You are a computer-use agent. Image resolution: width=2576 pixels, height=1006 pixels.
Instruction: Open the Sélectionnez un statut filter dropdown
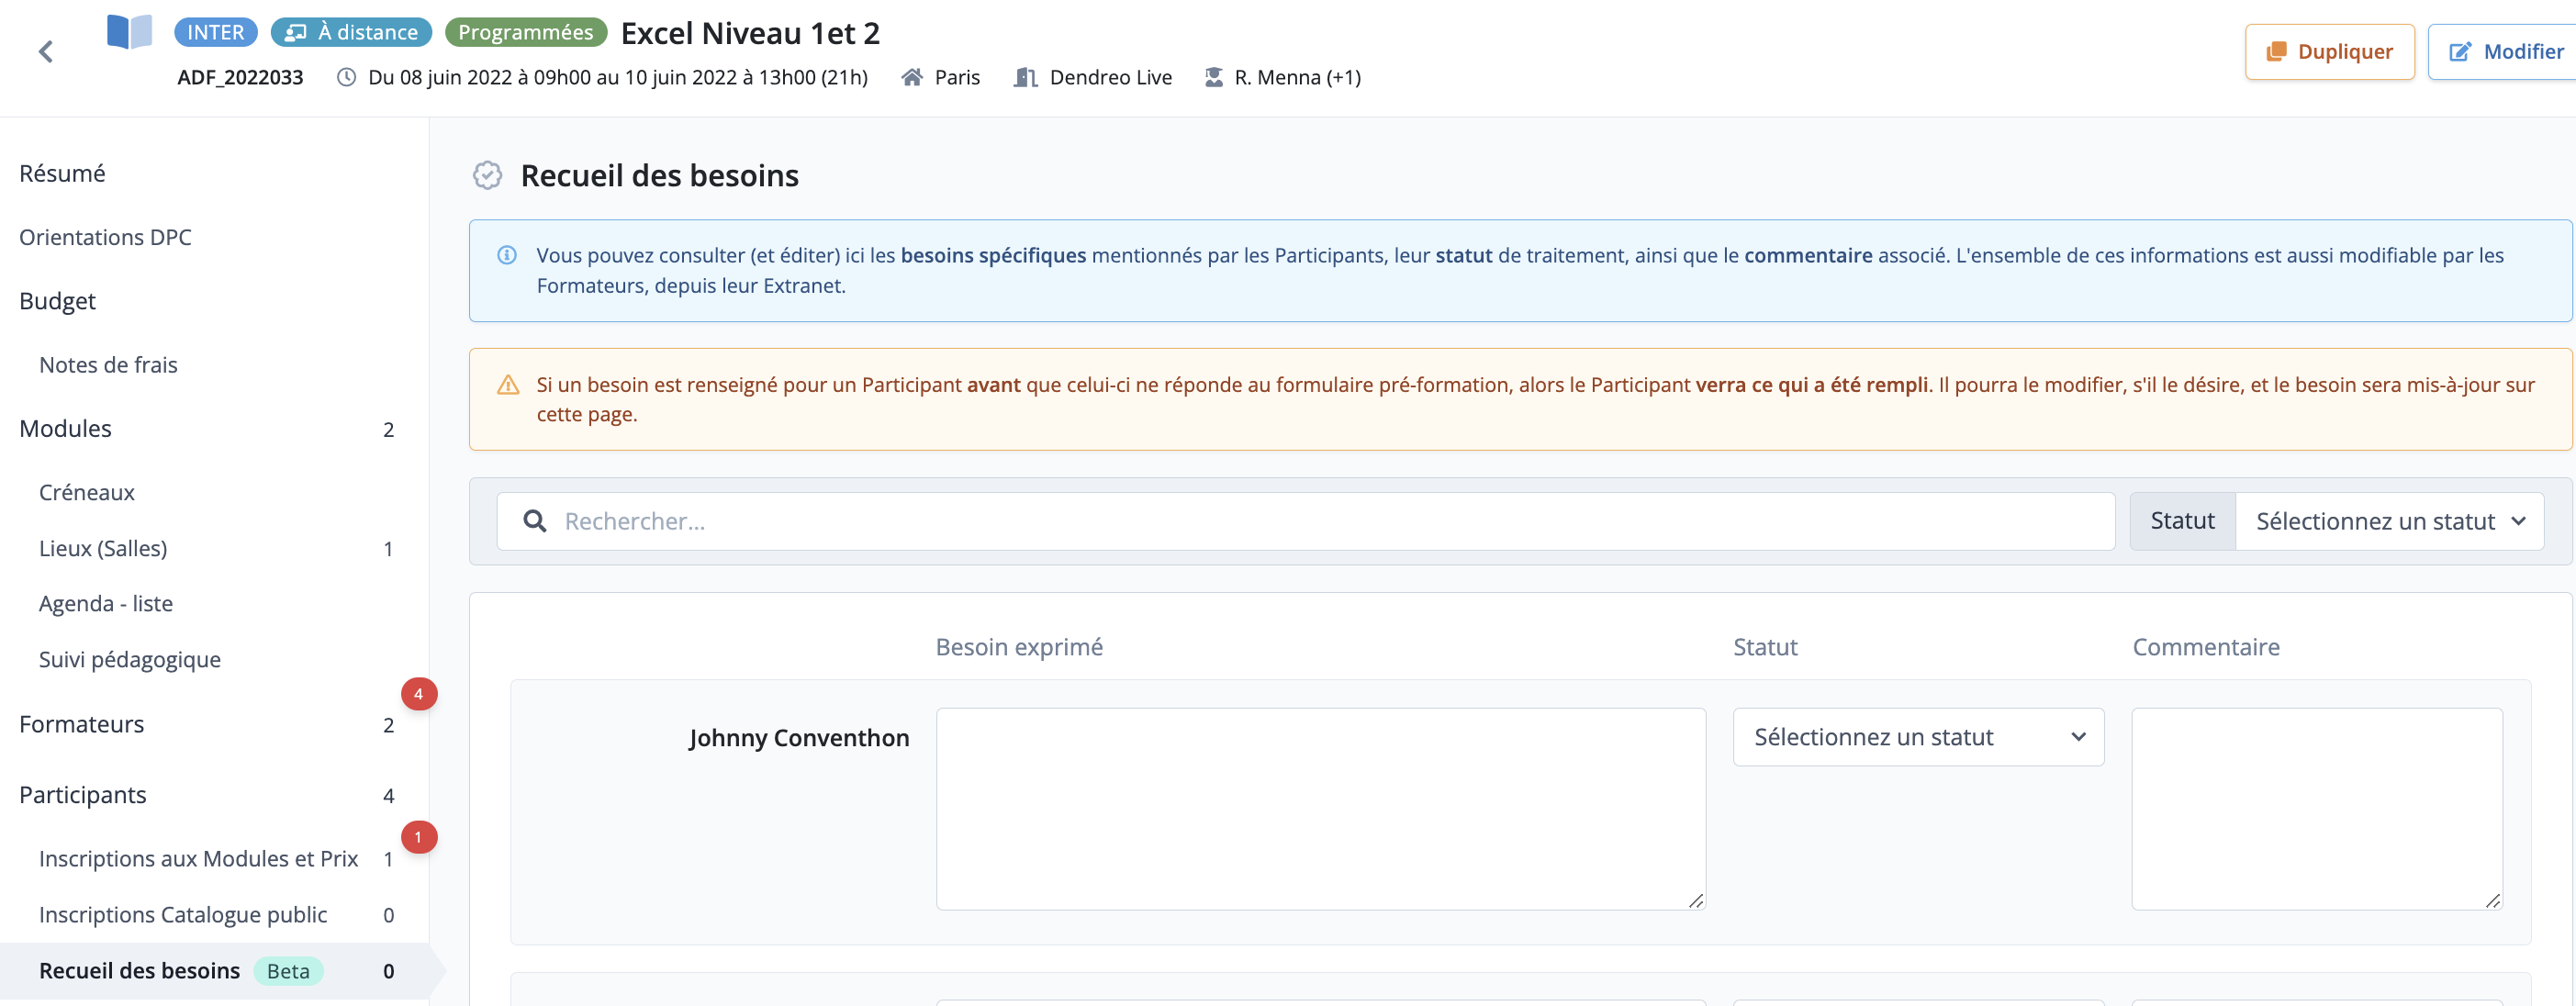pyautogui.click(x=2389, y=520)
